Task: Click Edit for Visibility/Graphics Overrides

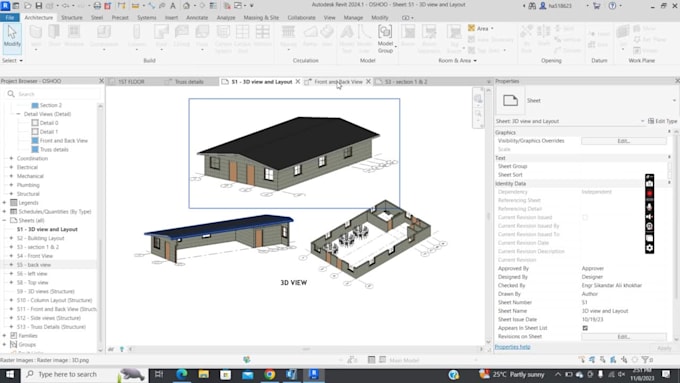Action: (x=623, y=141)
